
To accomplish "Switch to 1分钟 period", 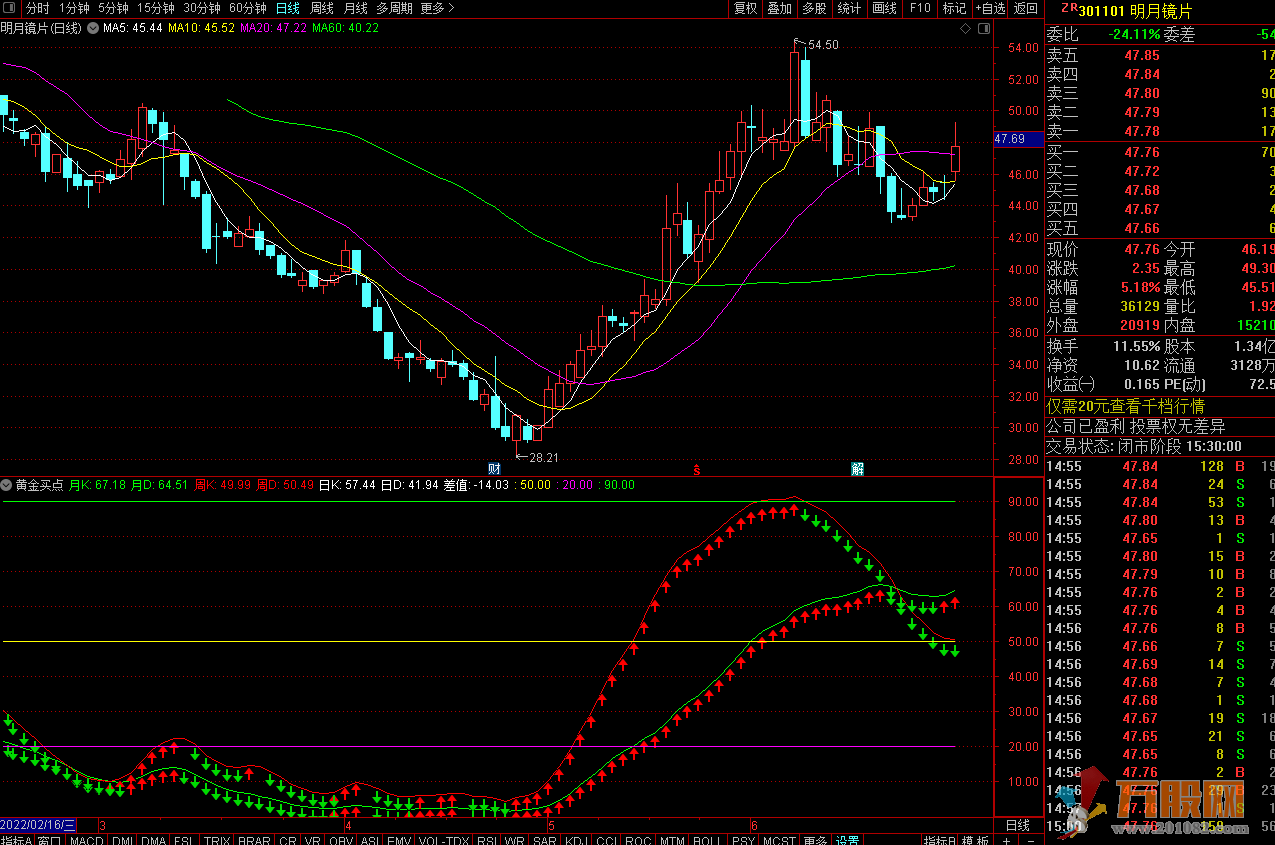I will [x=74, y=8].
